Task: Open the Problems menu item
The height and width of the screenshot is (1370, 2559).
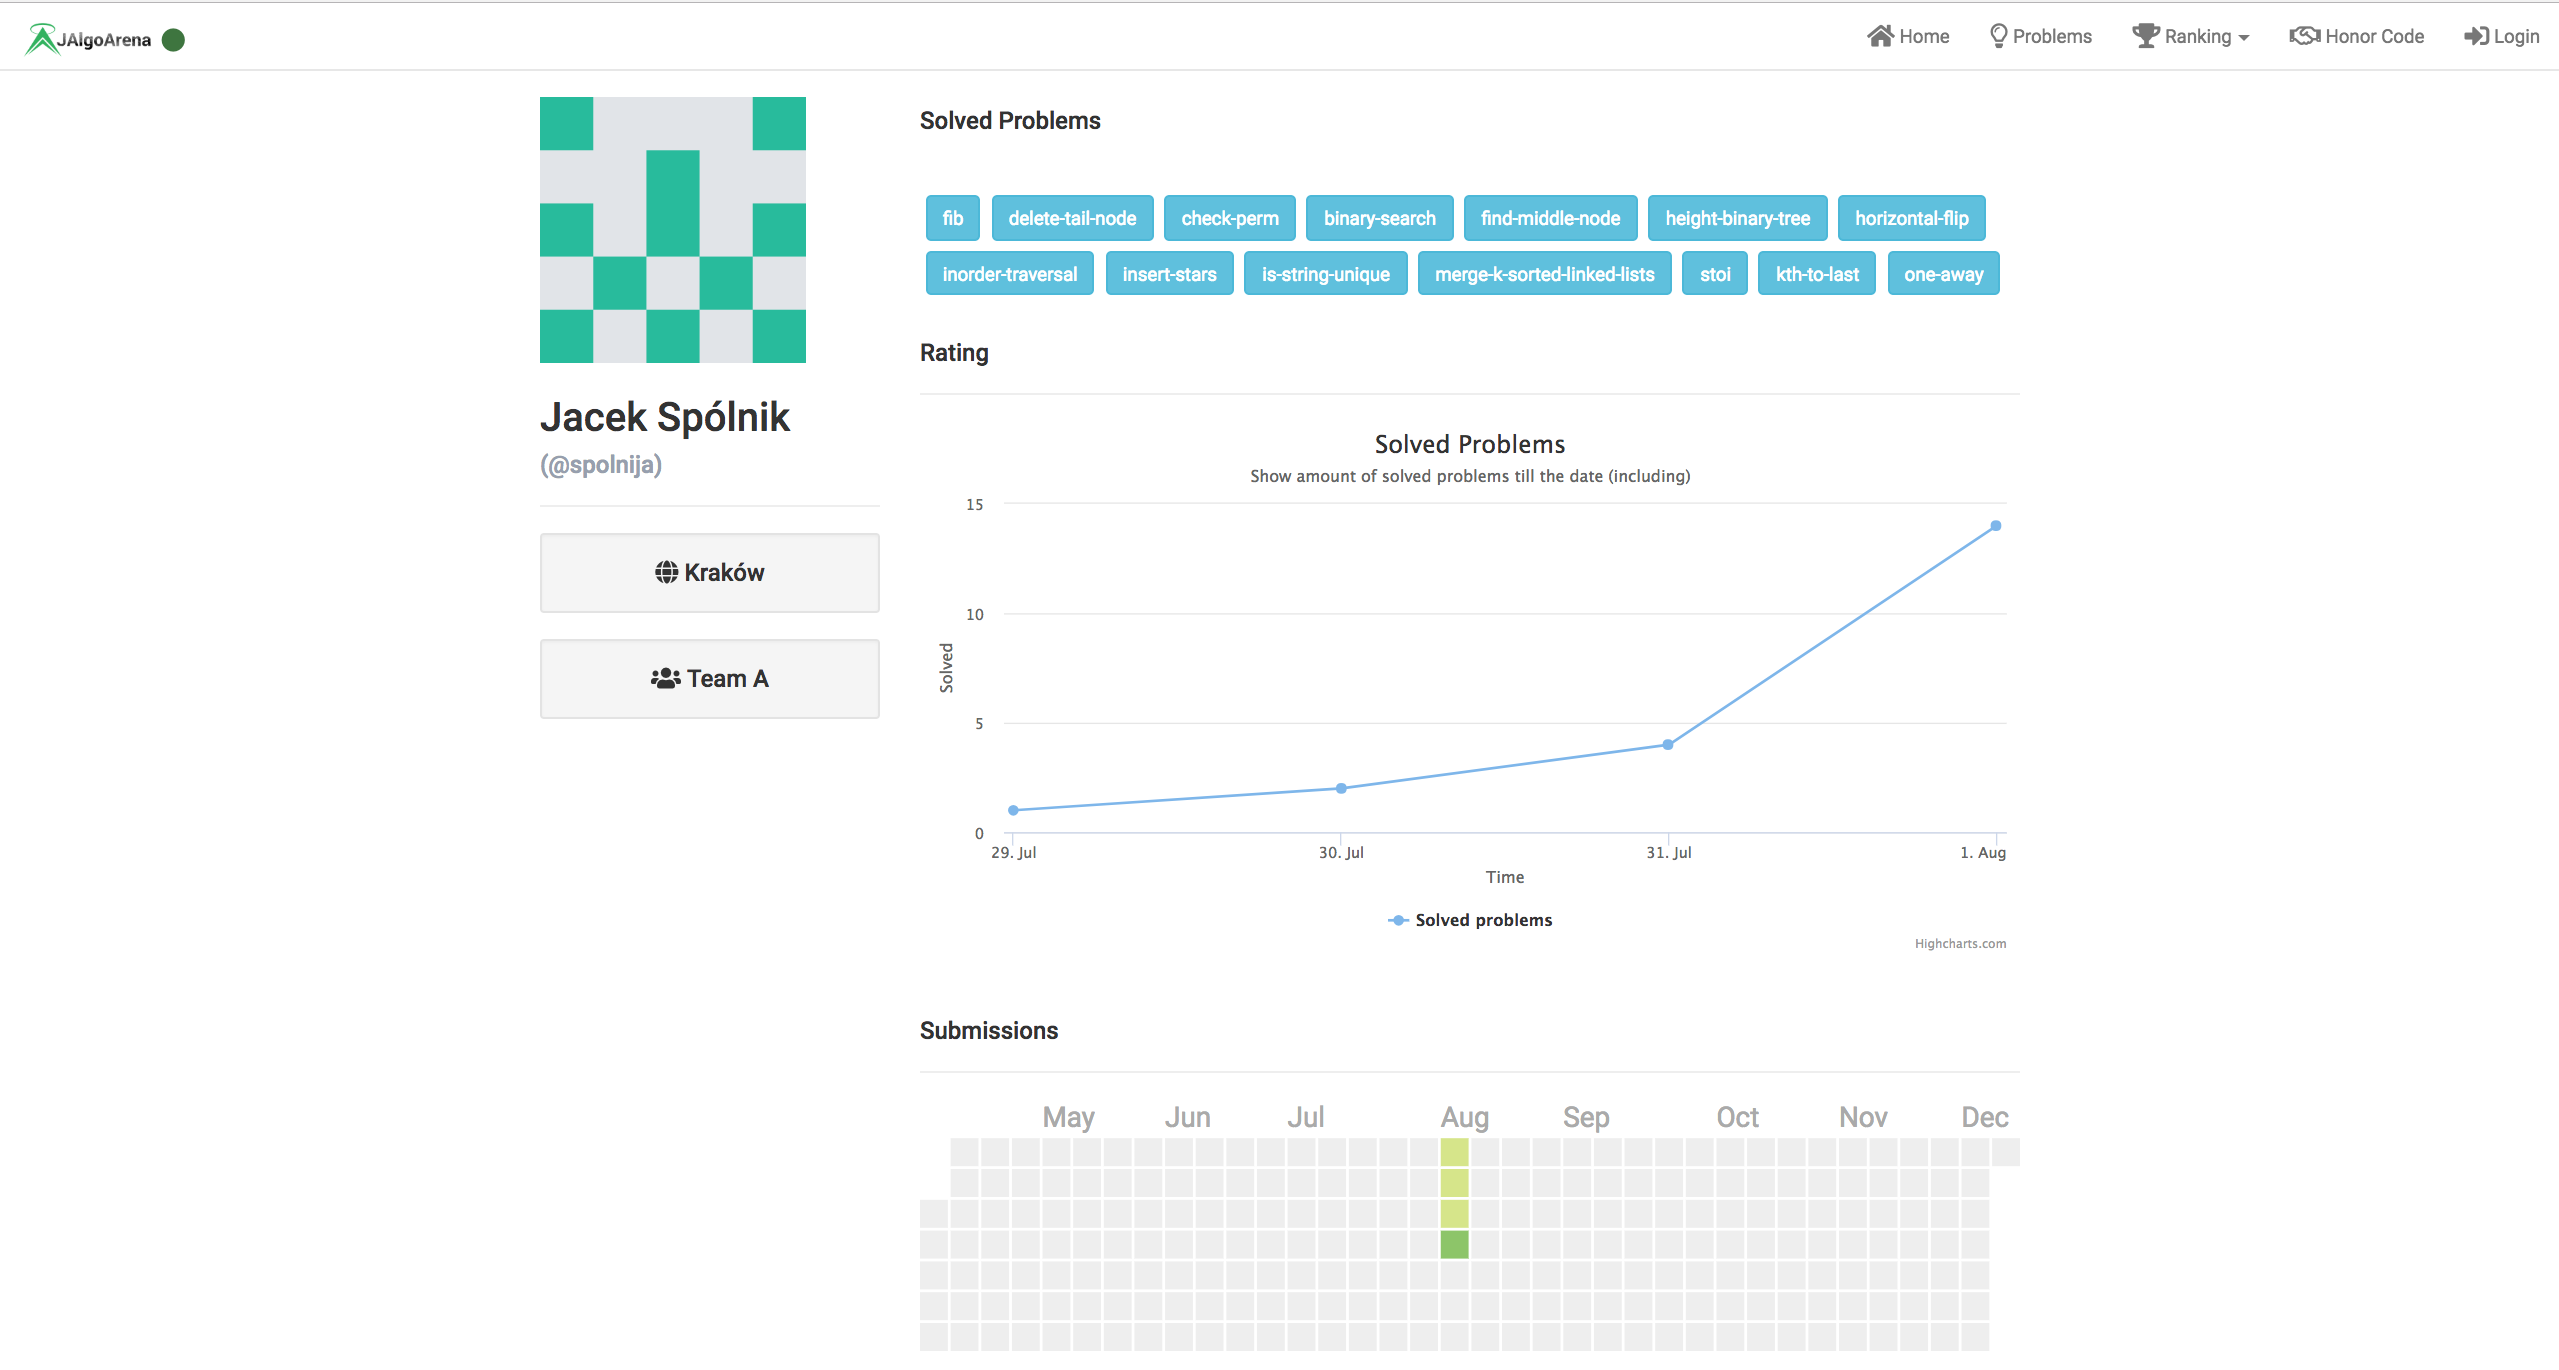Action: 2051,36
